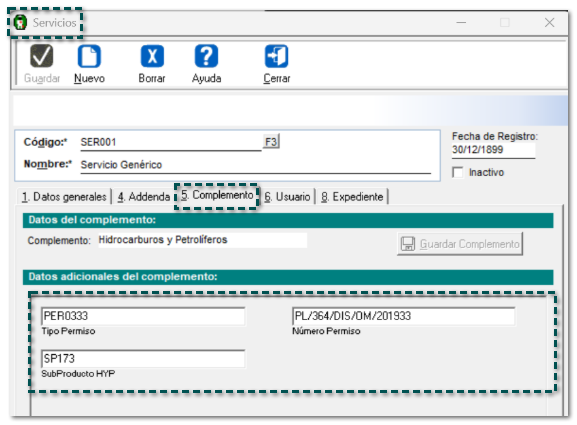Click the Tipo Permiso field PER0333
This screenshot has width=577, height=425.
[143, 316]
